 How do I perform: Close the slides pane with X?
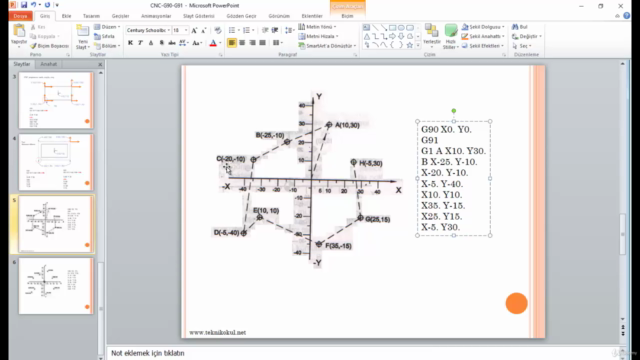coord(100,64)
